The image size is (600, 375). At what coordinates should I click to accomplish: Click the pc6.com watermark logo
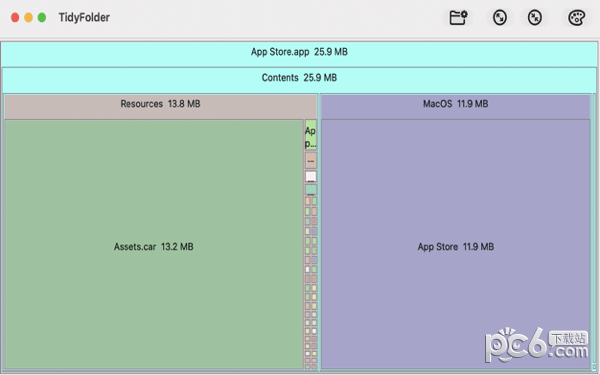[536, 345]
